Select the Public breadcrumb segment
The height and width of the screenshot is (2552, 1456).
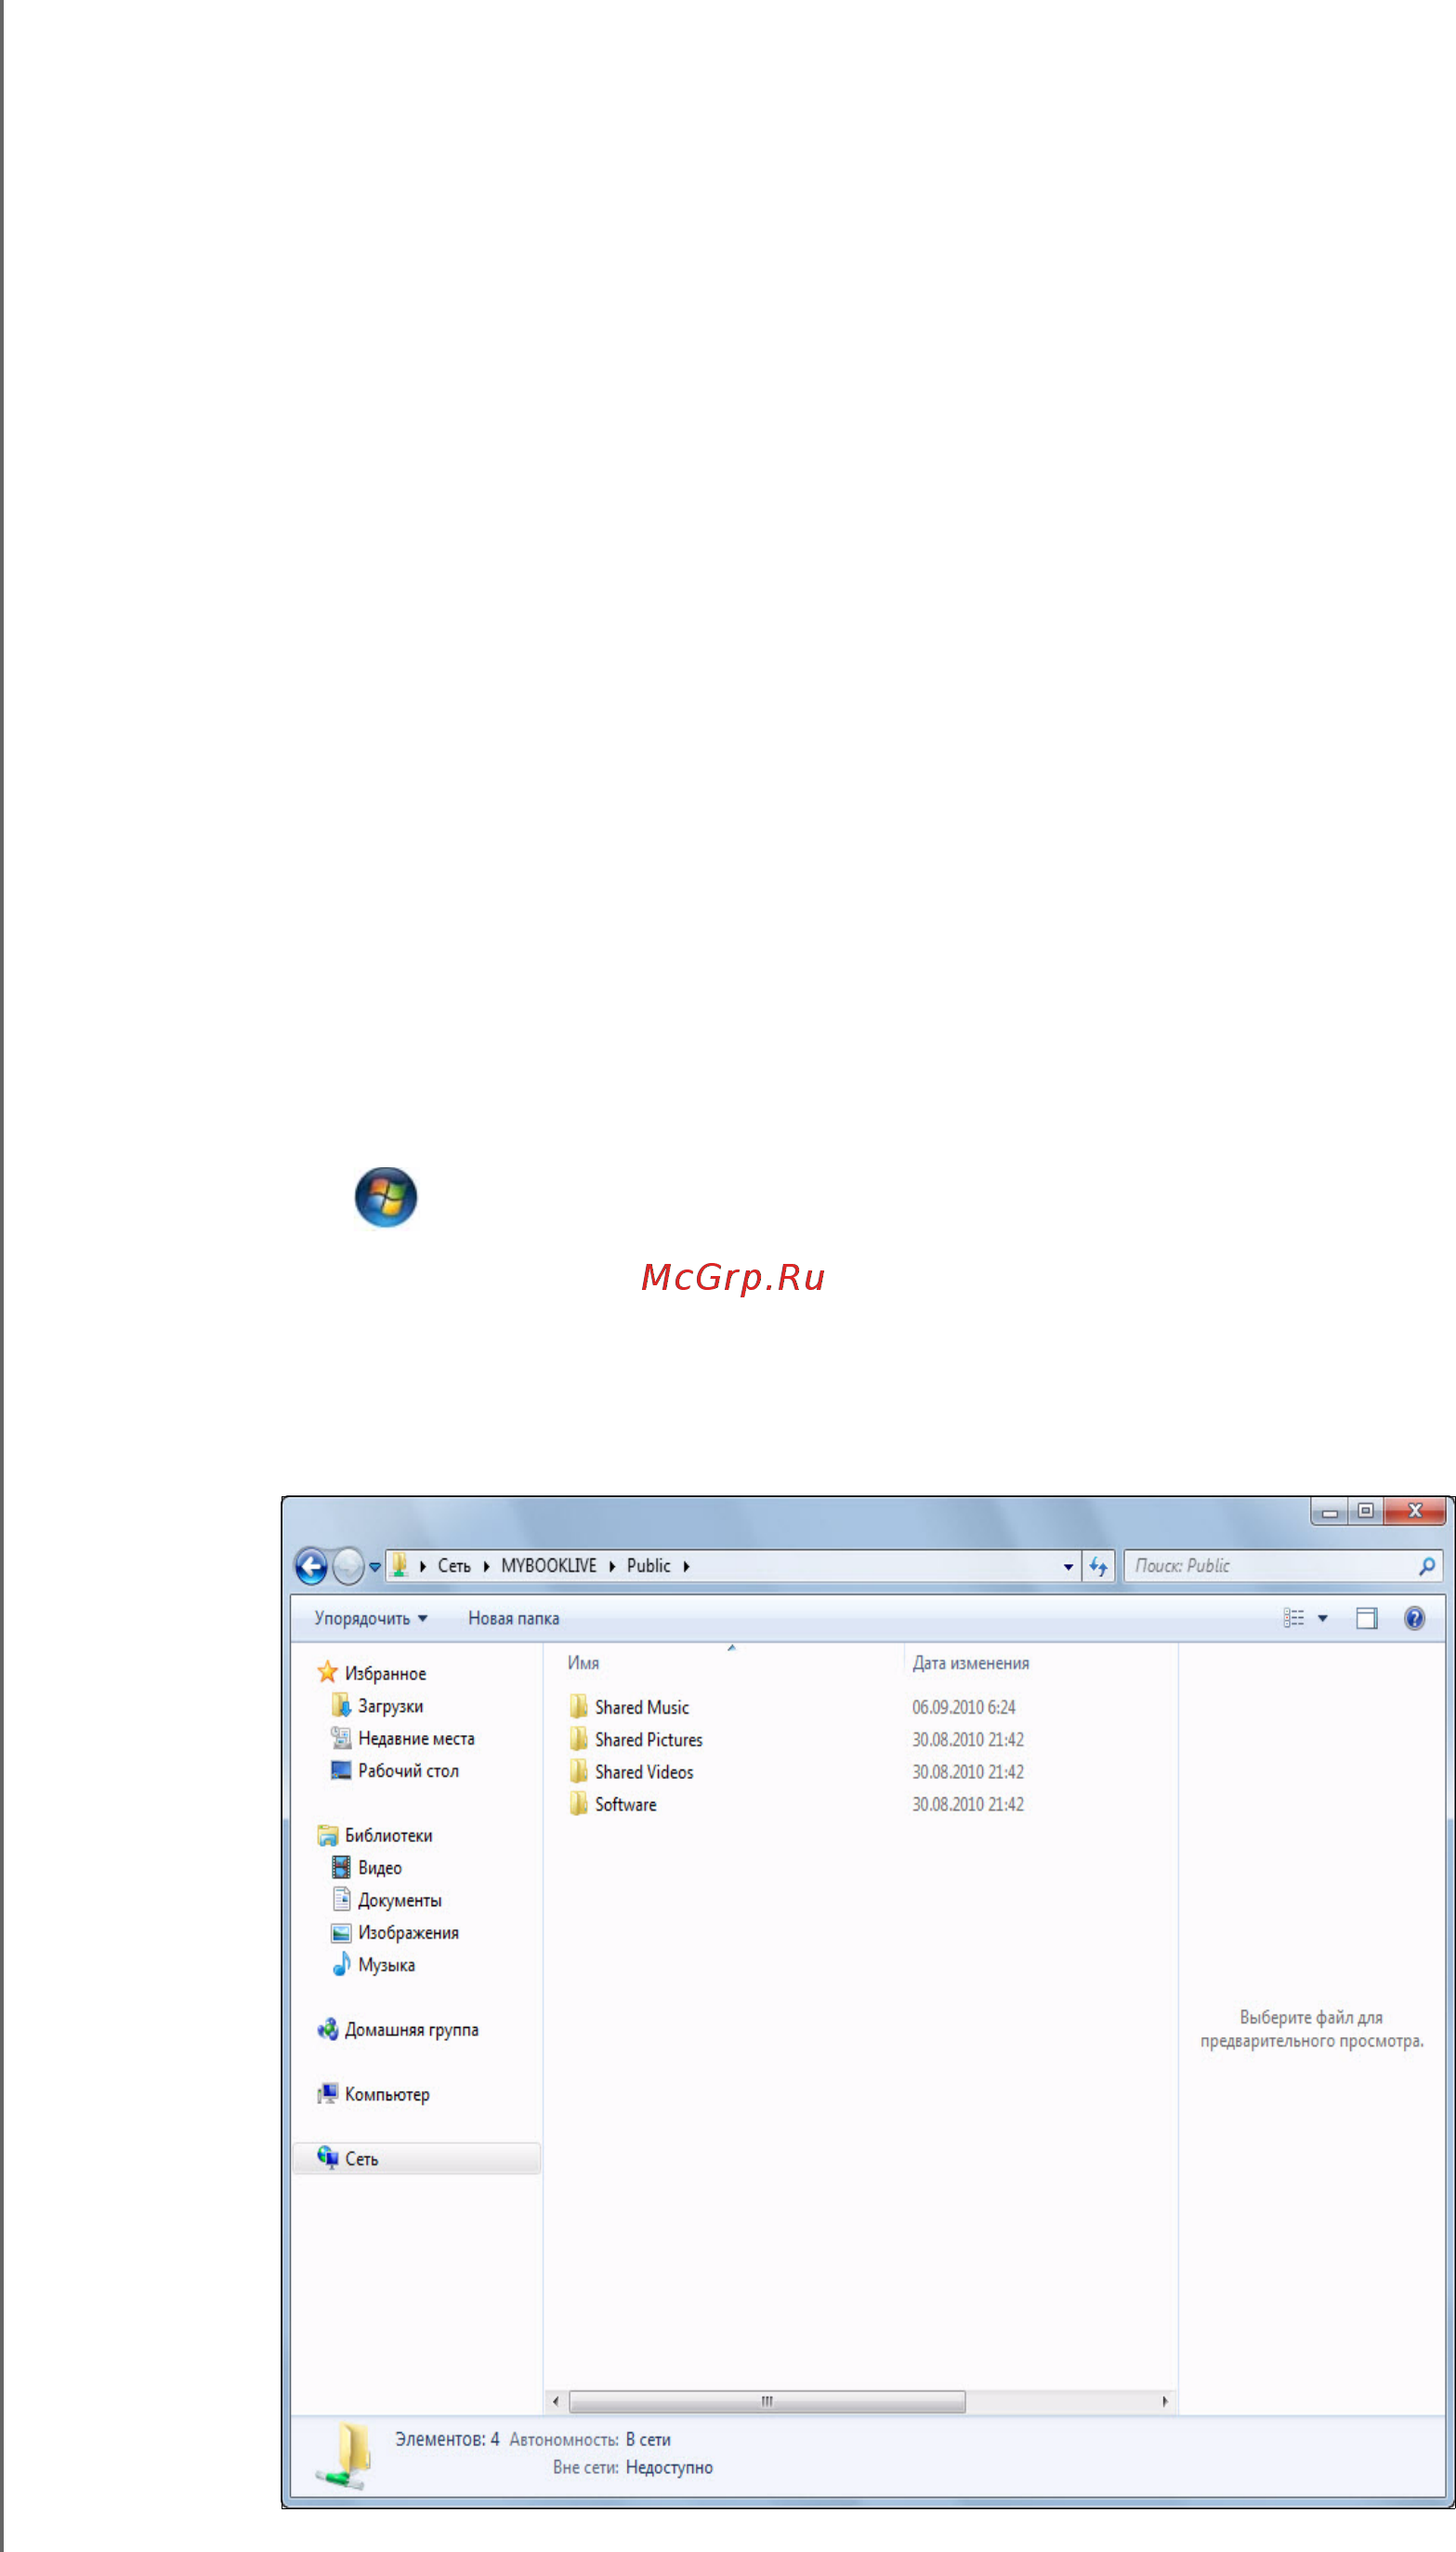point(649,1566)
